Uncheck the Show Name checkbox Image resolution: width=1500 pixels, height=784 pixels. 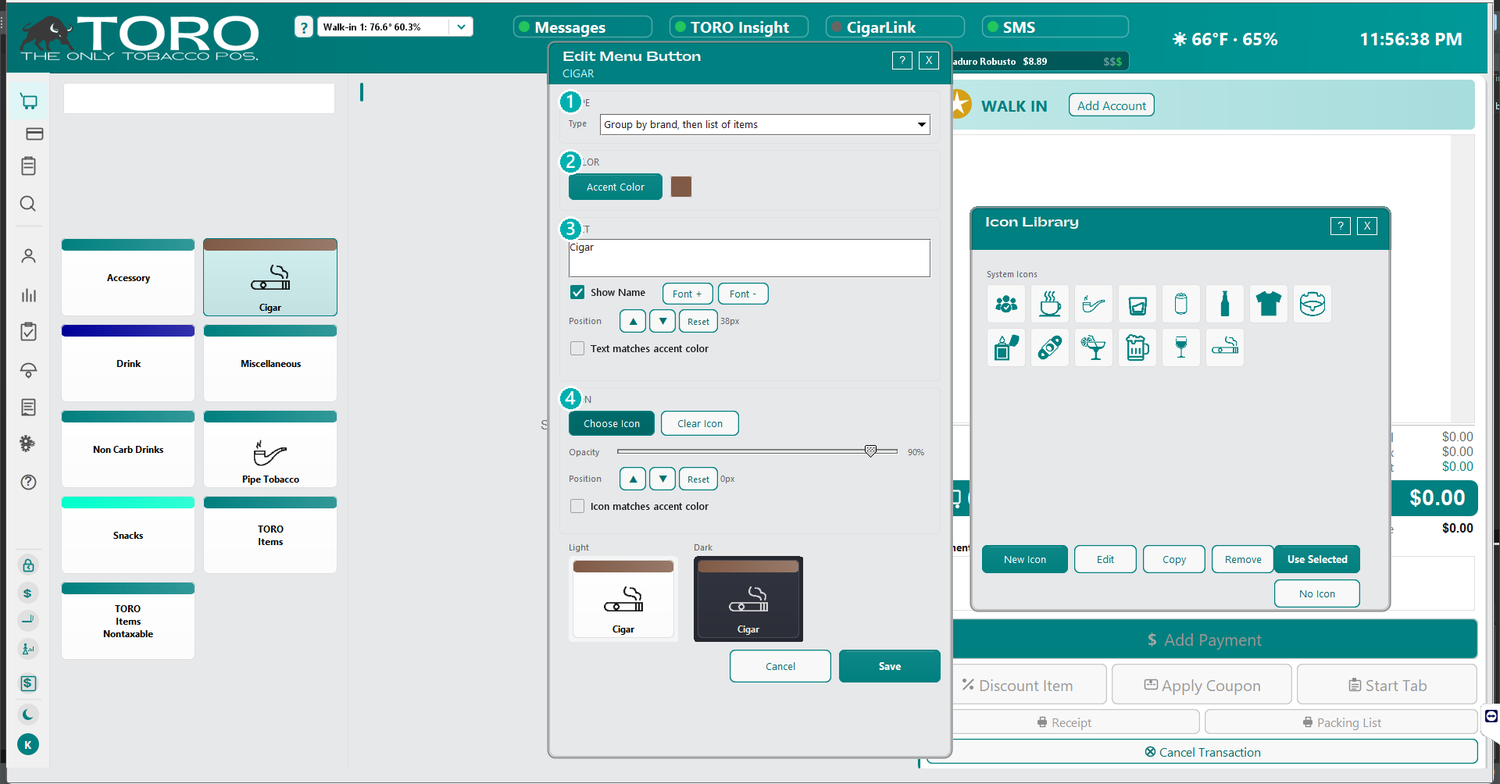pyautogui.click(x=577, y=292)
